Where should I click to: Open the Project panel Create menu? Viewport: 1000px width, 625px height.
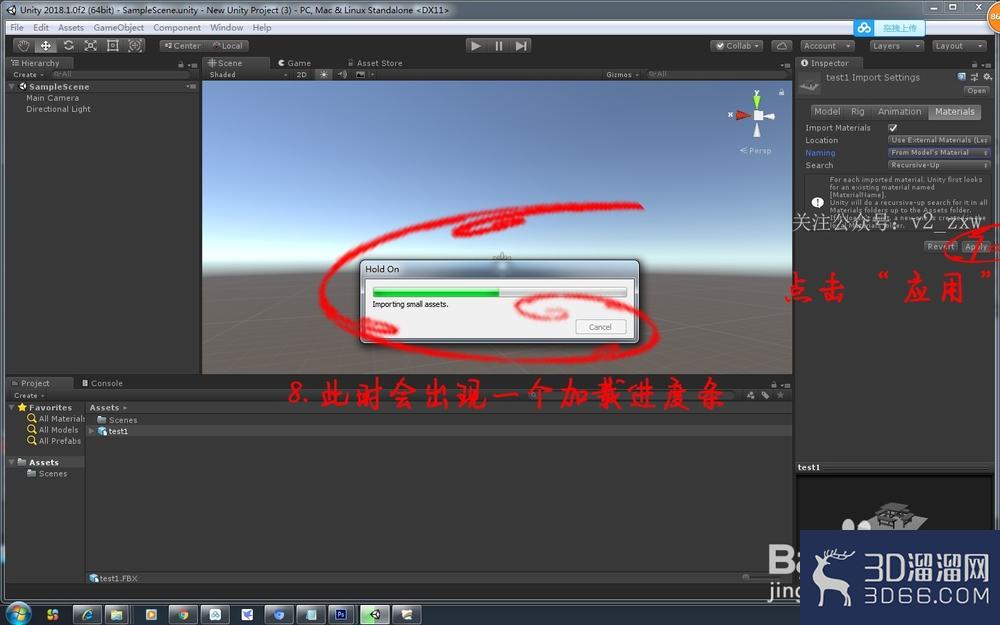coord(29,395)
